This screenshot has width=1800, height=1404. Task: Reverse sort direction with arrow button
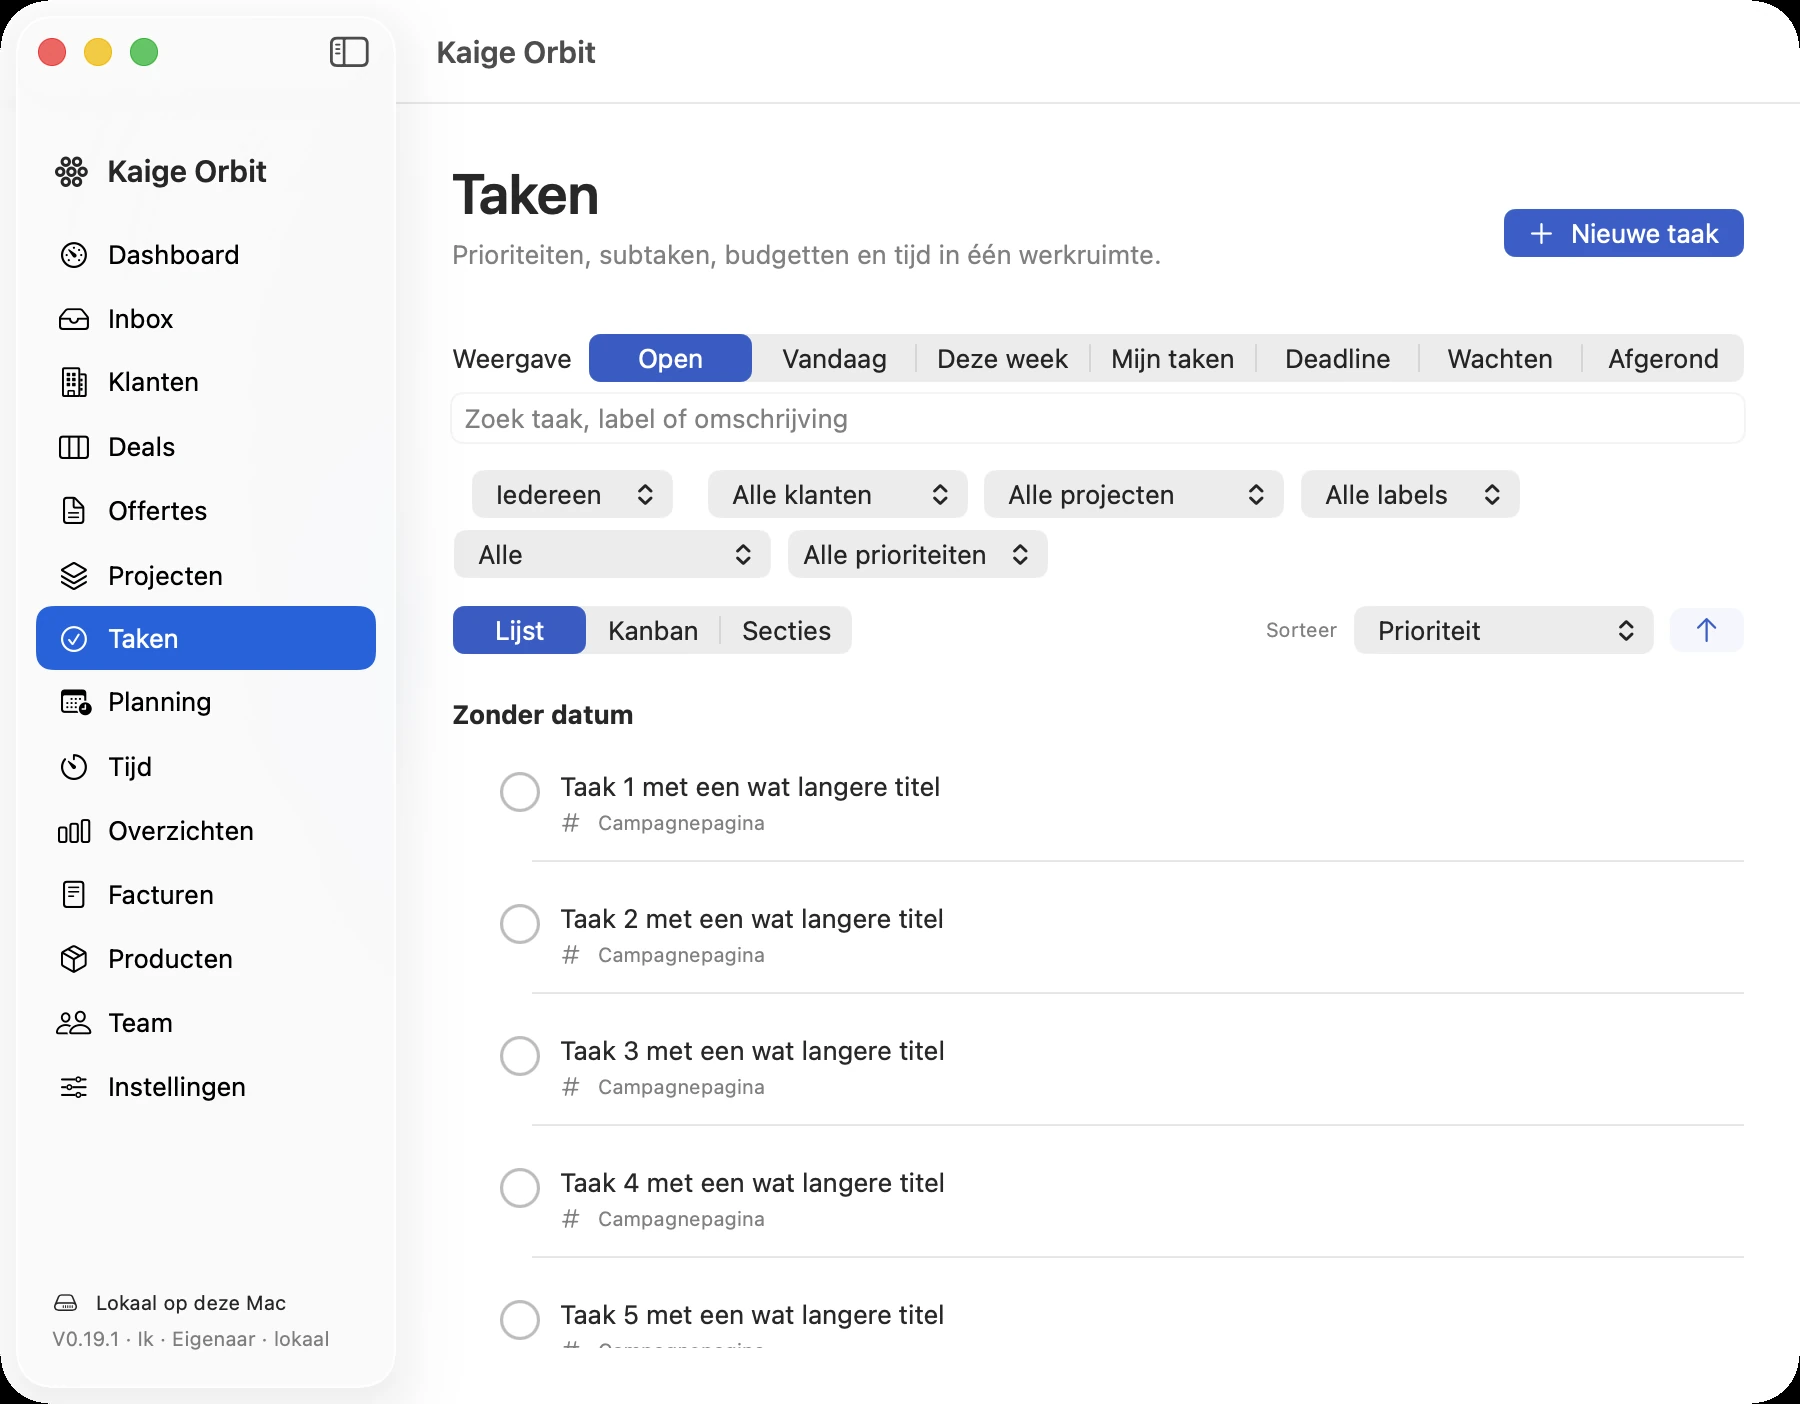1707,630
